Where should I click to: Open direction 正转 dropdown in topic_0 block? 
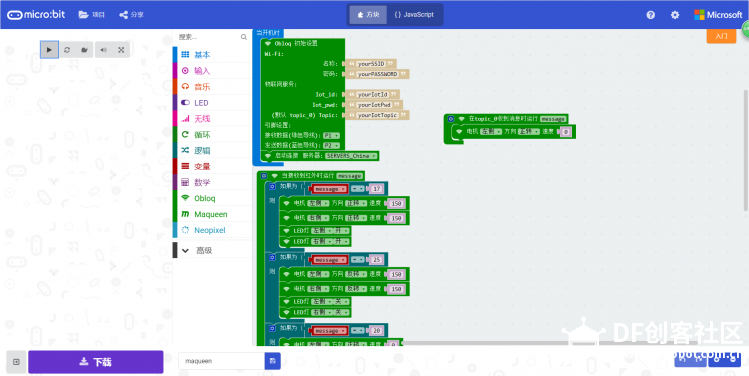529,131
